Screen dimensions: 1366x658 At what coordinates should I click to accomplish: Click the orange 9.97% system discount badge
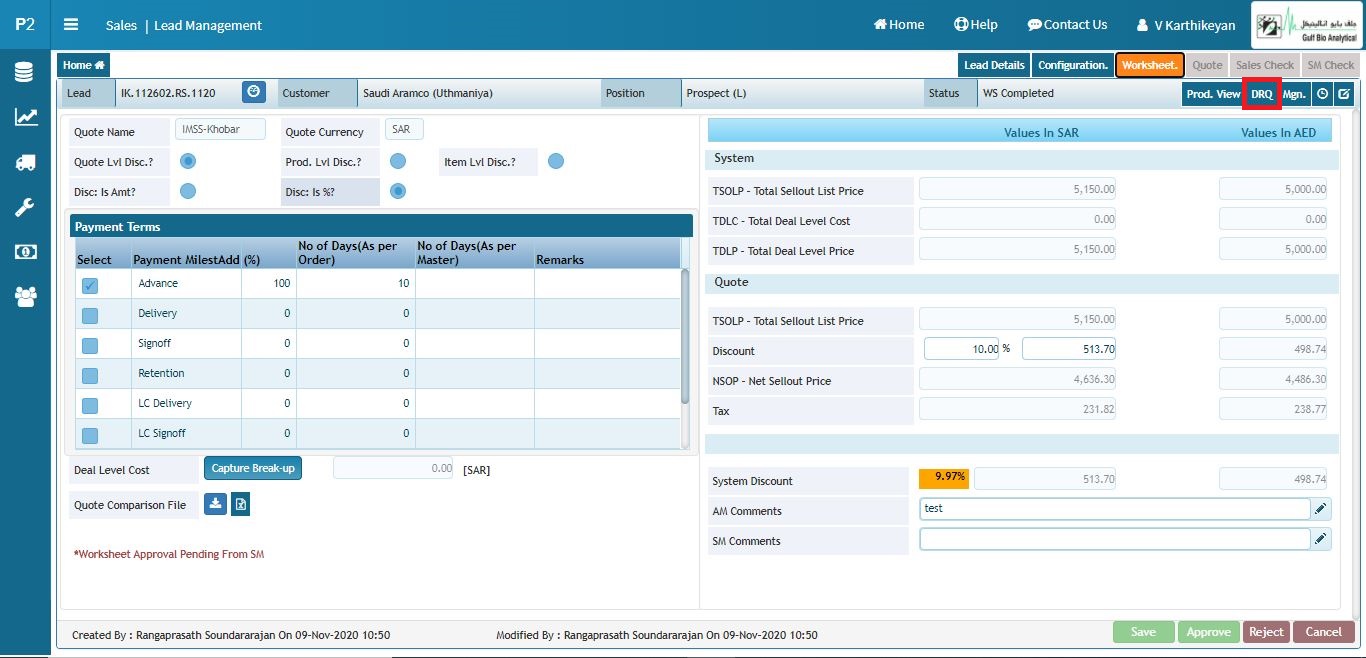[x=944, y=478]
